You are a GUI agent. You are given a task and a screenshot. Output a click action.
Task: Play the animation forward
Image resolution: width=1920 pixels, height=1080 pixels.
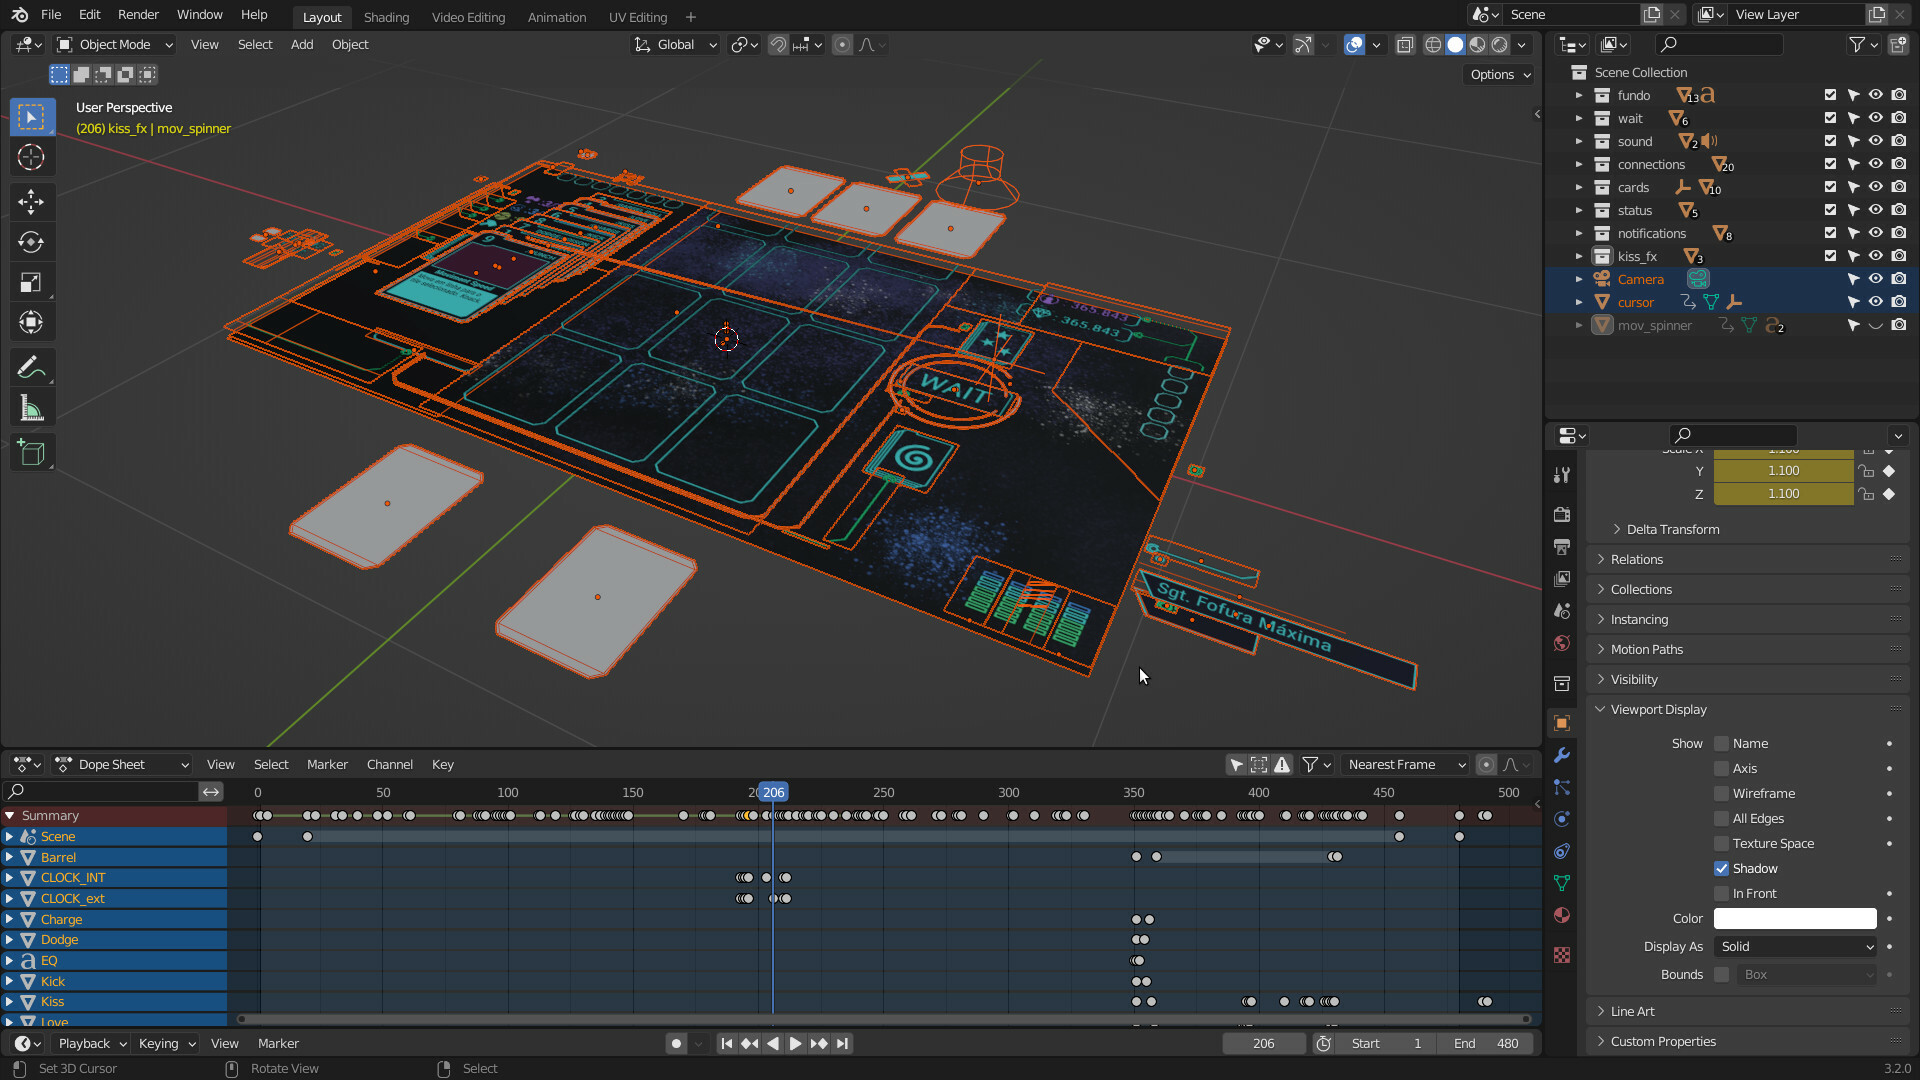click(x=795, y=1044)
